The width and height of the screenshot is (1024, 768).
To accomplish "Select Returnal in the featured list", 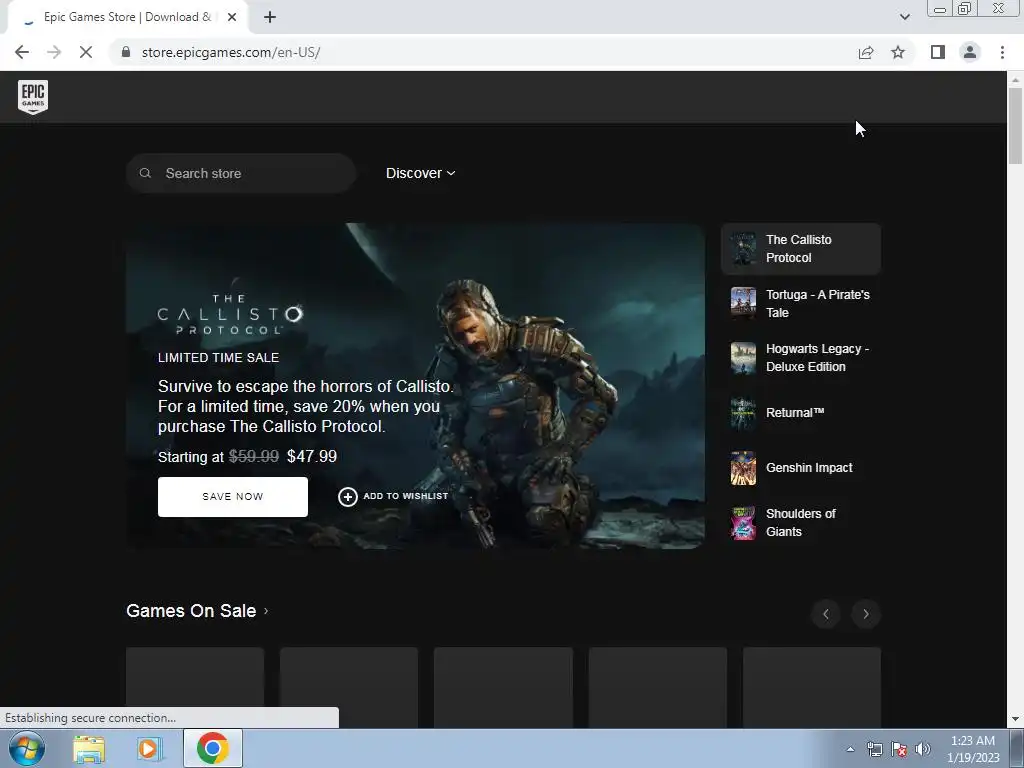I will [x=801, y=413].
